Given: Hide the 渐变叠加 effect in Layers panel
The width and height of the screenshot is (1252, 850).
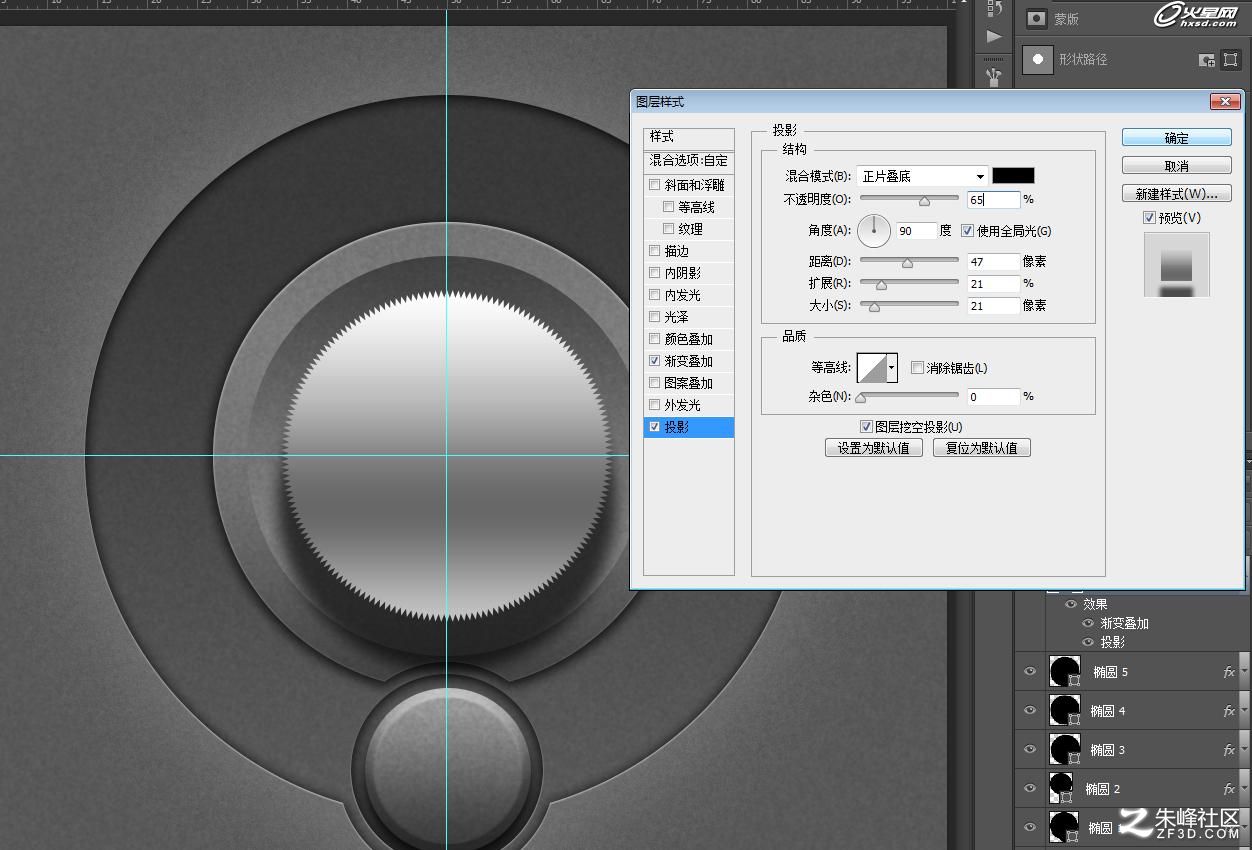Looking at the screenshot, I should click(x=1088, y=623).
